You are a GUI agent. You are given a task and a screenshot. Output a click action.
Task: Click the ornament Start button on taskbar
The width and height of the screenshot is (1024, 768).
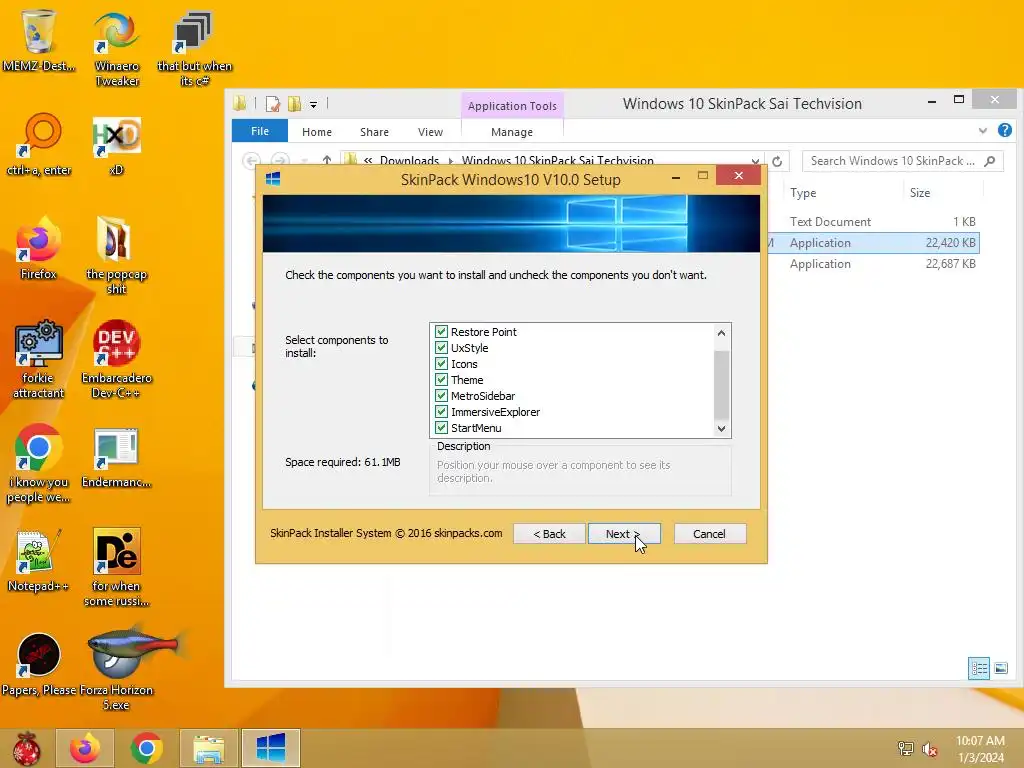[x=26, y=748]
